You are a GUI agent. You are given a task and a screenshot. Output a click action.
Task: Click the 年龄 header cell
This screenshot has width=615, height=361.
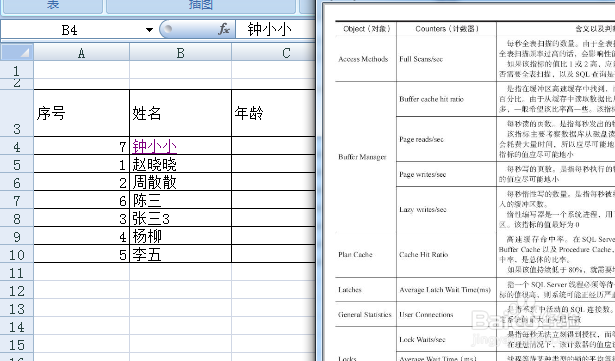point(274,113)
